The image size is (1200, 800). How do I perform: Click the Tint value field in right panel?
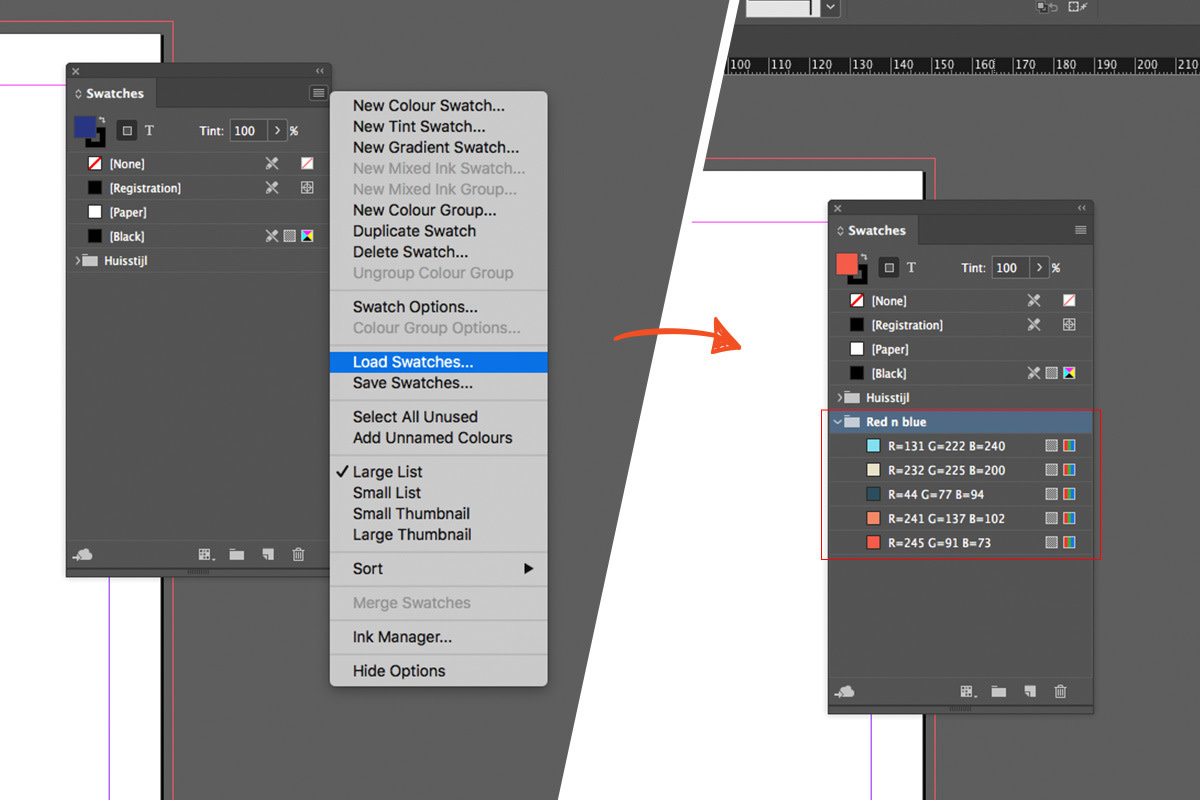click(1010, 267)
